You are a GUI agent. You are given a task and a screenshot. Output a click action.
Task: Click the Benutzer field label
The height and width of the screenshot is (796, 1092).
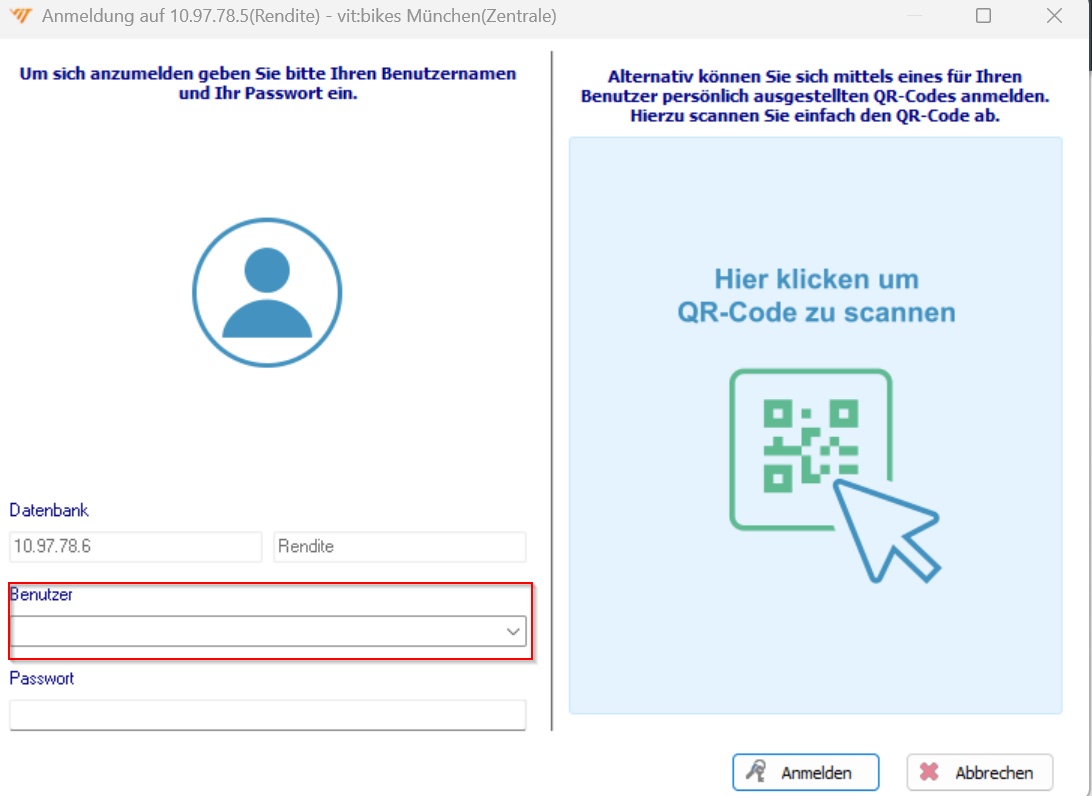point(41,594)
